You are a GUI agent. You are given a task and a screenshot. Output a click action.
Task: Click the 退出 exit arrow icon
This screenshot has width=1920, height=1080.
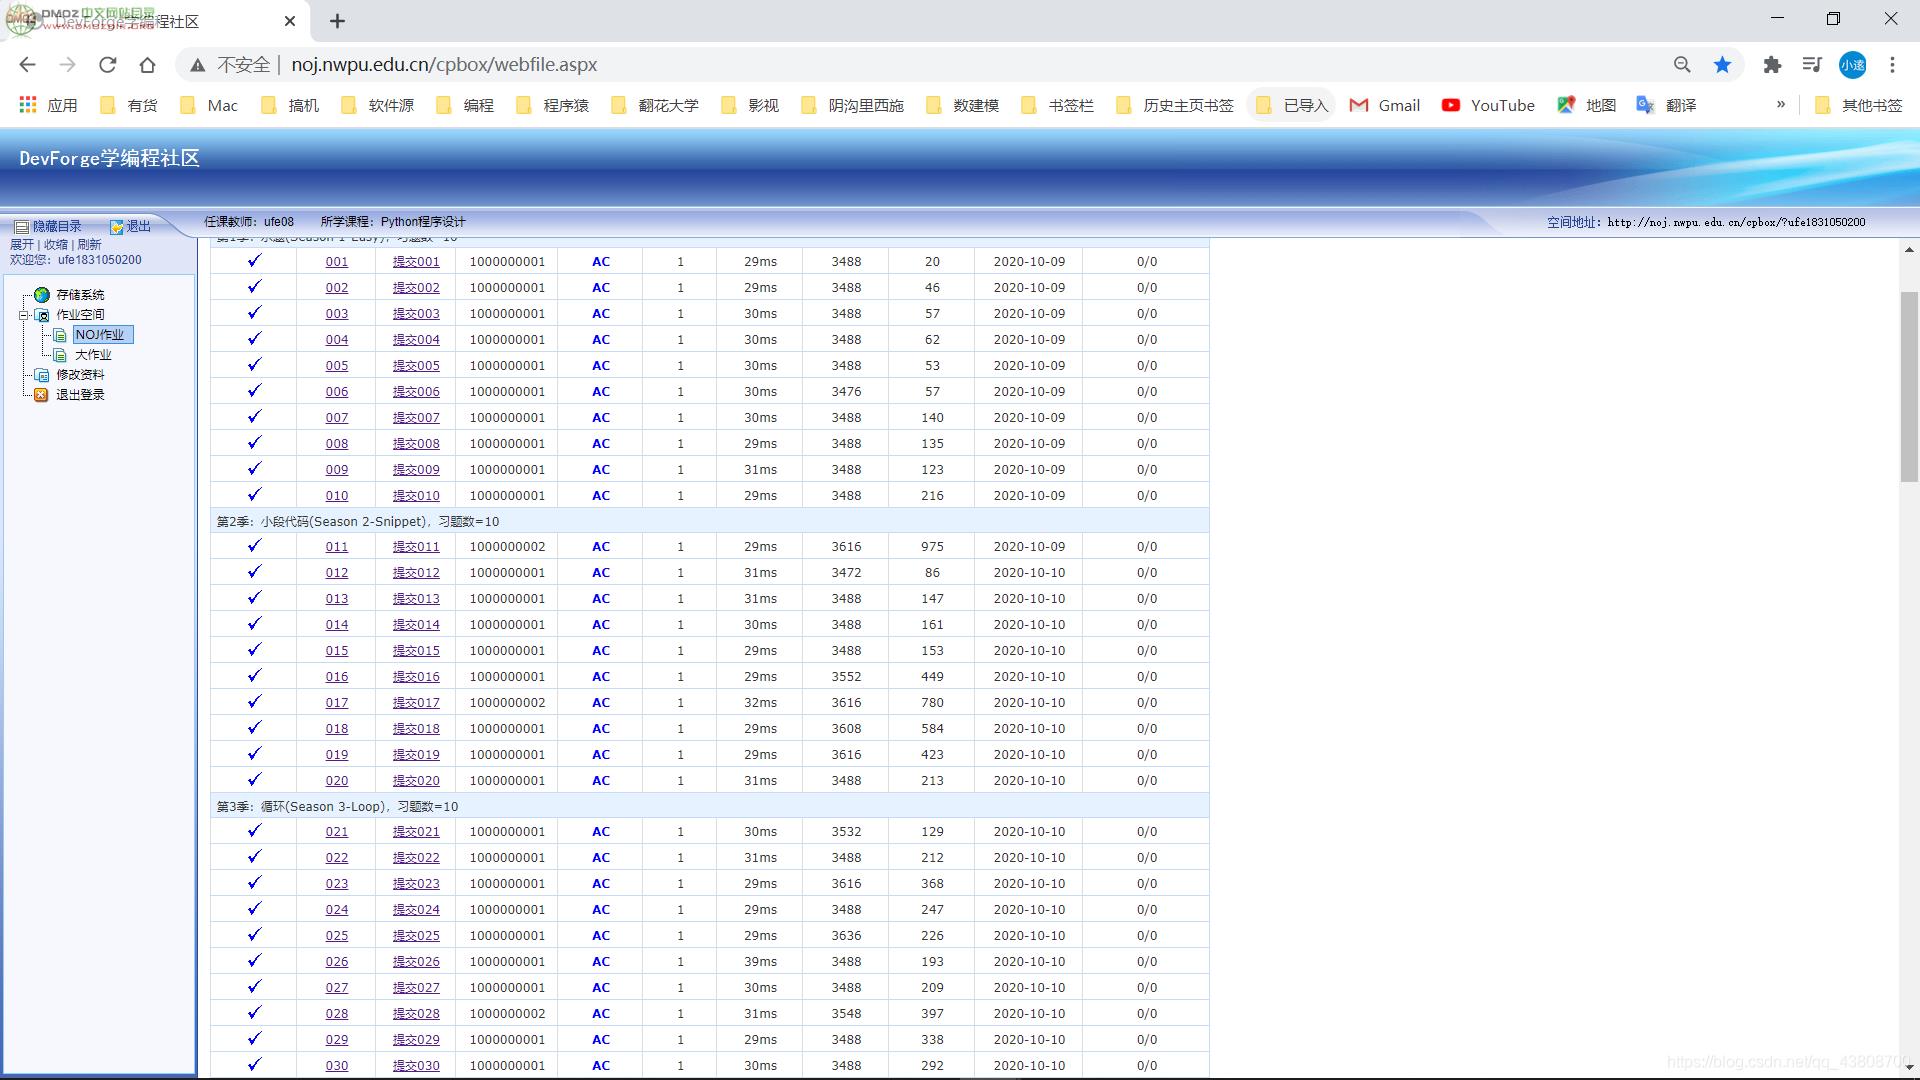(116, 227)
